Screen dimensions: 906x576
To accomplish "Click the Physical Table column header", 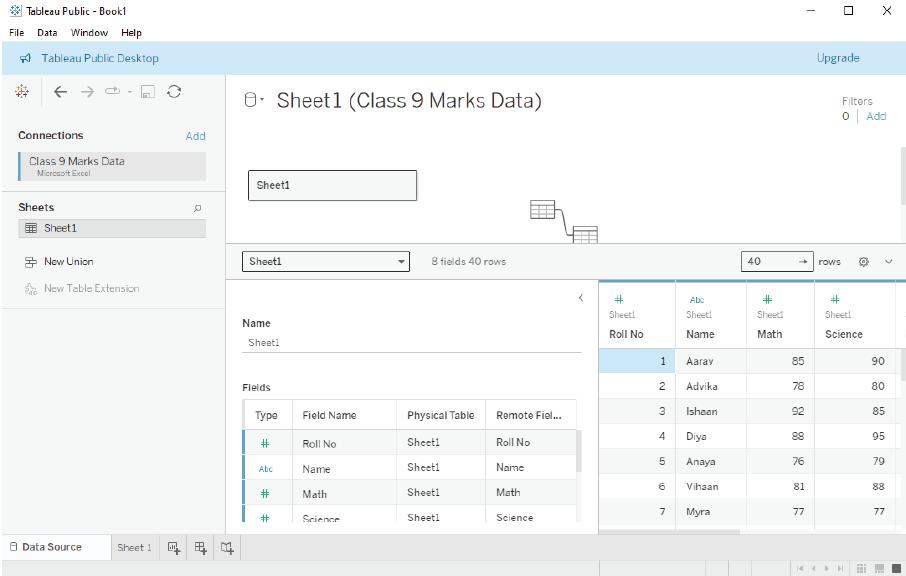I will [440, 415].
